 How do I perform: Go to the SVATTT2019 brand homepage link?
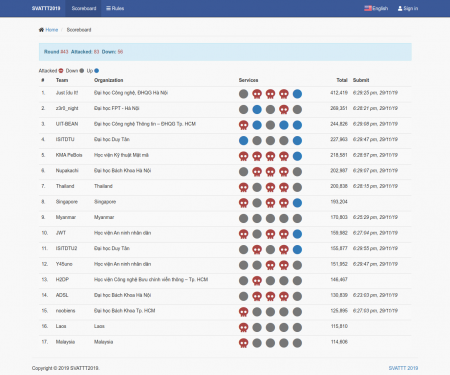pyautogui.click(x=46, y=8)
